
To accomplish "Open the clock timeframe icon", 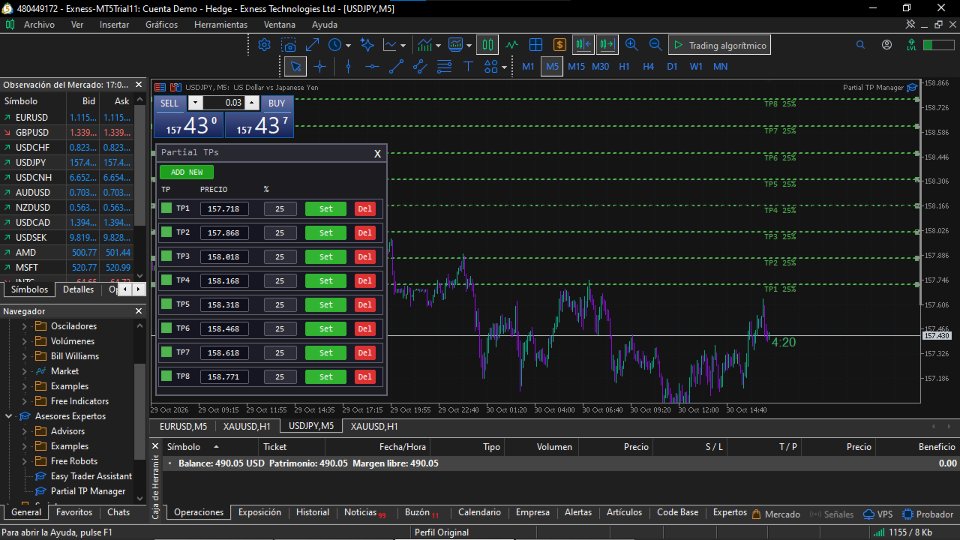I will click(x=335, y=45).
